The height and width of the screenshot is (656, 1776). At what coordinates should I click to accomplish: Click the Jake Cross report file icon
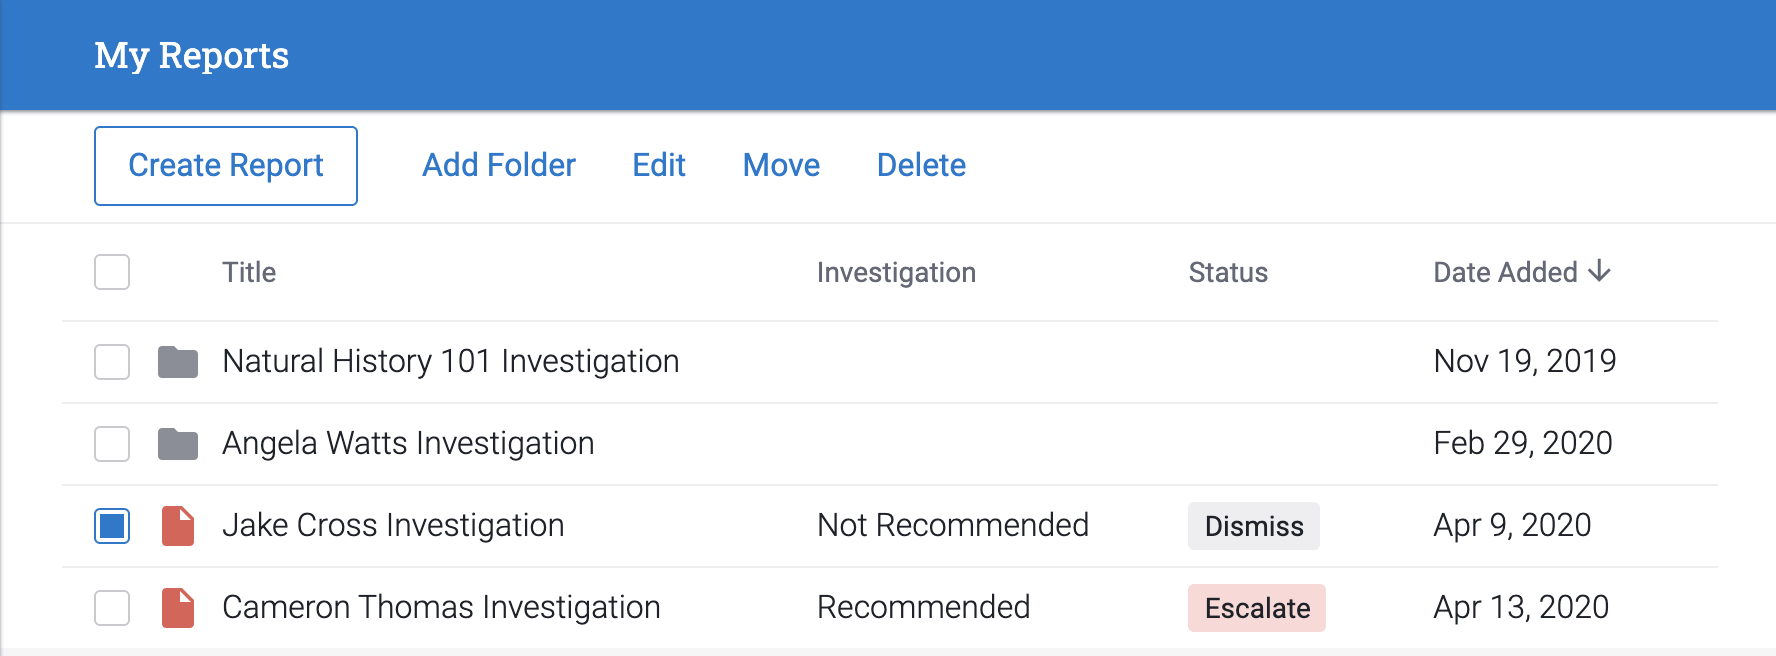click(x=178, y=526)
